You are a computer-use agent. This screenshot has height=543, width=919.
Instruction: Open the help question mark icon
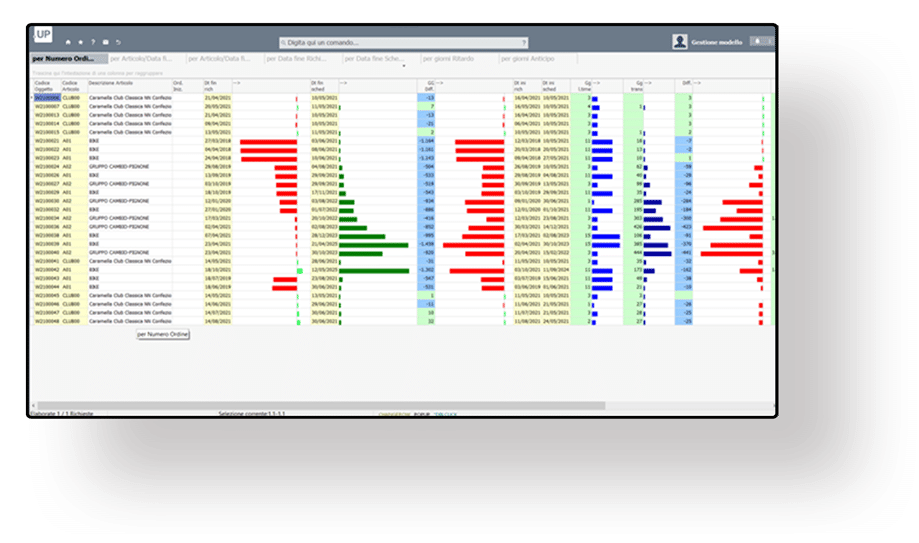coord(93,43)
